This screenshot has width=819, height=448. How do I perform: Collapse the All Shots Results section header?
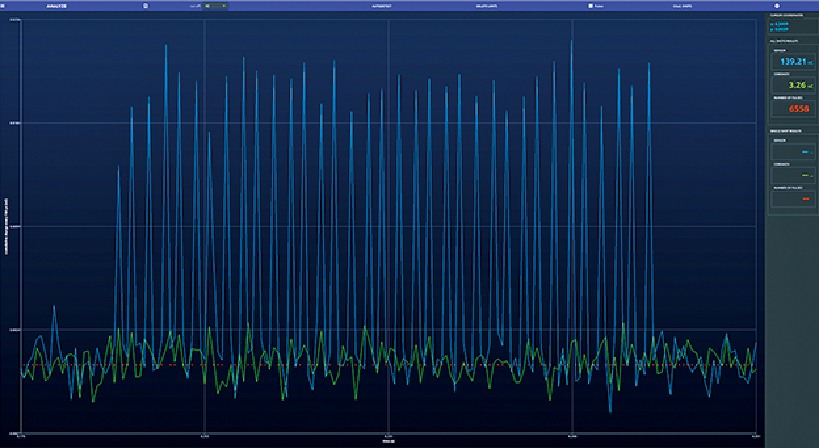791,41
